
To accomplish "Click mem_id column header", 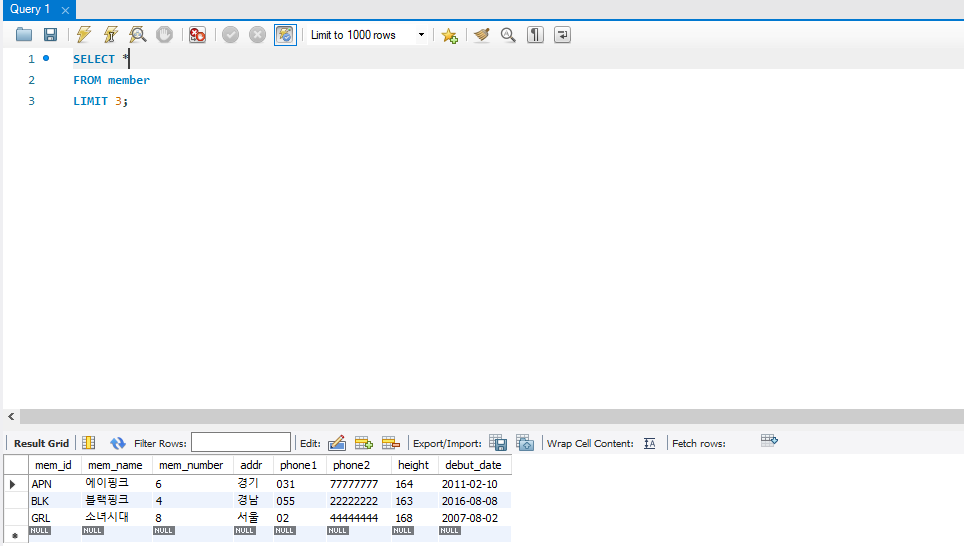I will pos(53,465).
